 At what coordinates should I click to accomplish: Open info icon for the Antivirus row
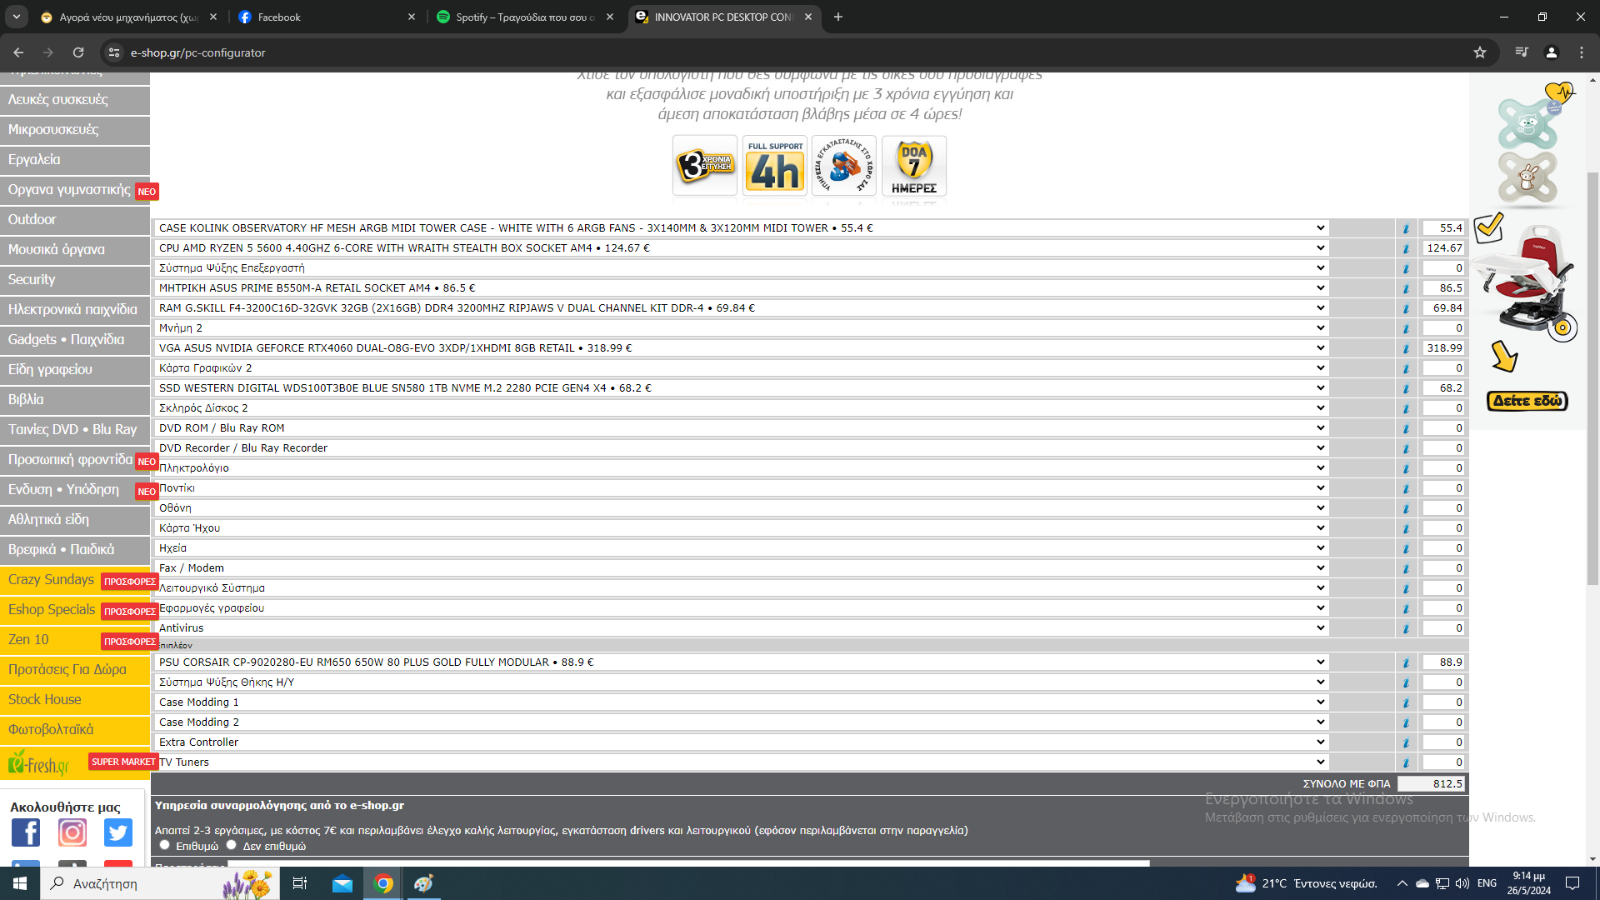coord(1406,628)
